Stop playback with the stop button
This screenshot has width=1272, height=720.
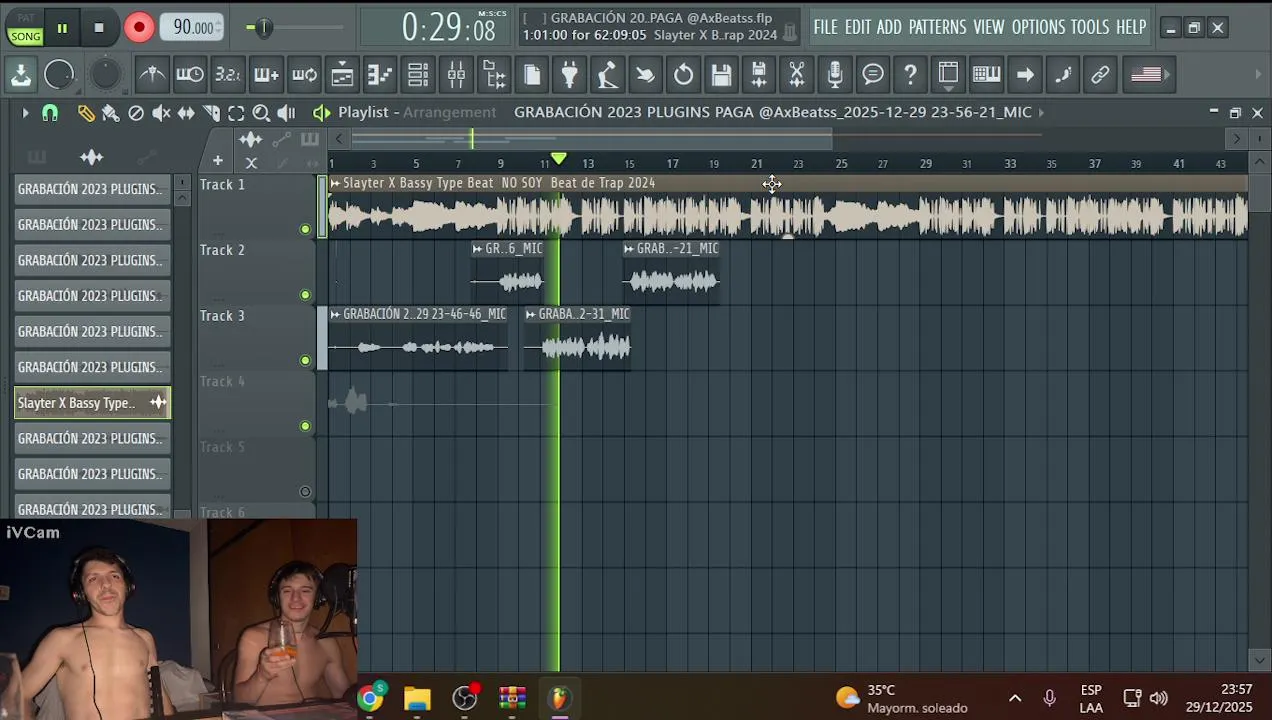pos(99,28)
